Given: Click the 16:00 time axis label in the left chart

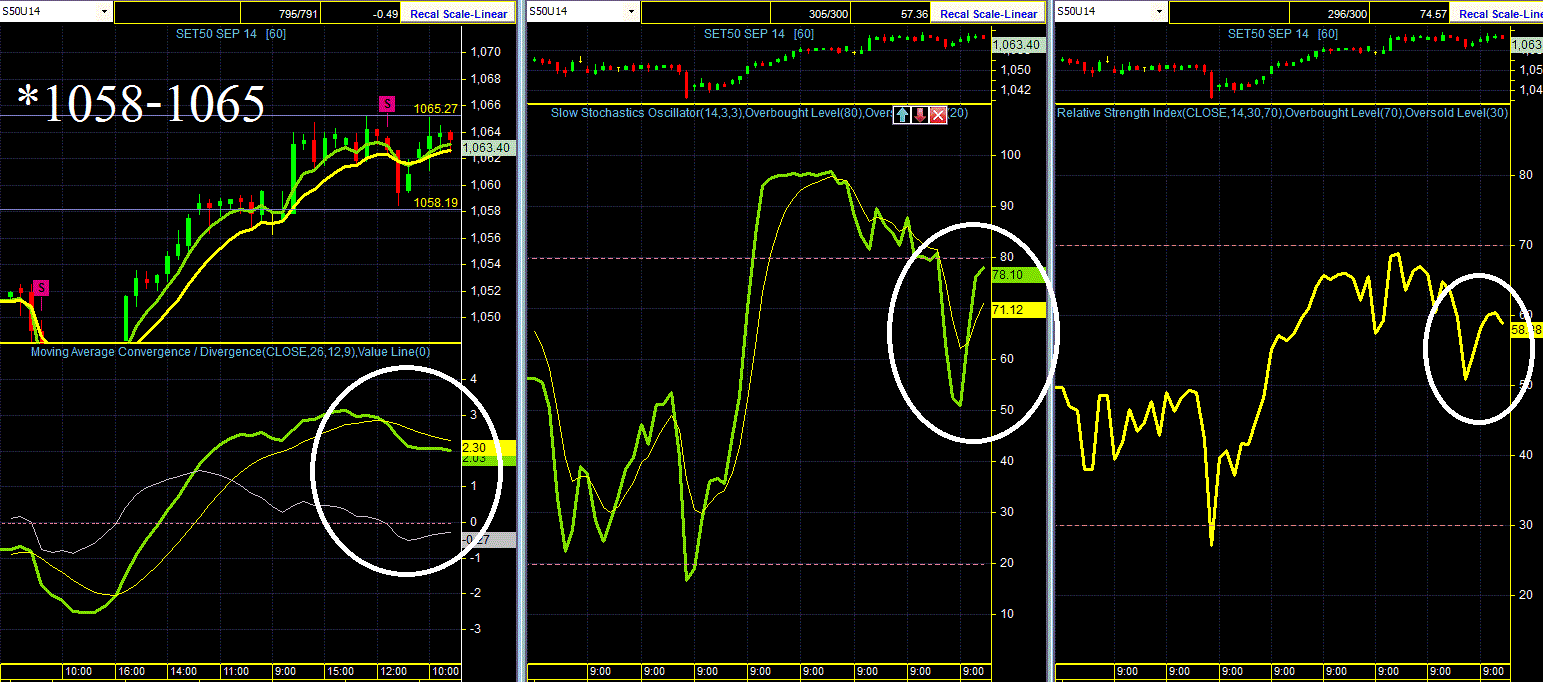Looking at the screenshot, I should [x=130, y=671].
